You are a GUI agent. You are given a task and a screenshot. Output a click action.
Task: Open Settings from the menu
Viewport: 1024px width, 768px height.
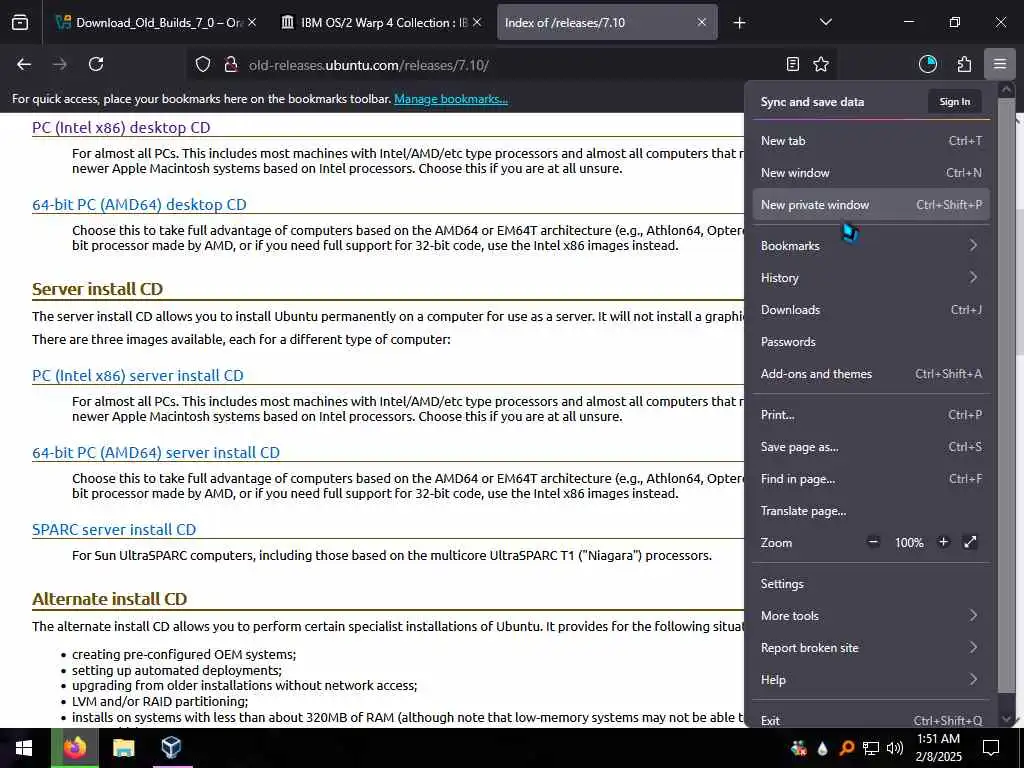(x=871, y=584)
